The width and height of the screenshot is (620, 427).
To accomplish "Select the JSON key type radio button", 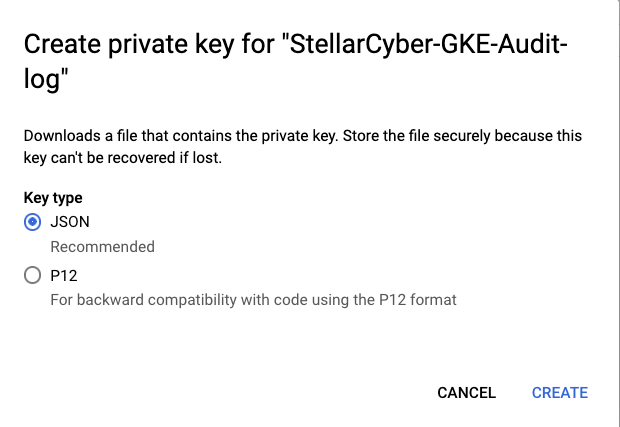I will (x=32, y=222).
